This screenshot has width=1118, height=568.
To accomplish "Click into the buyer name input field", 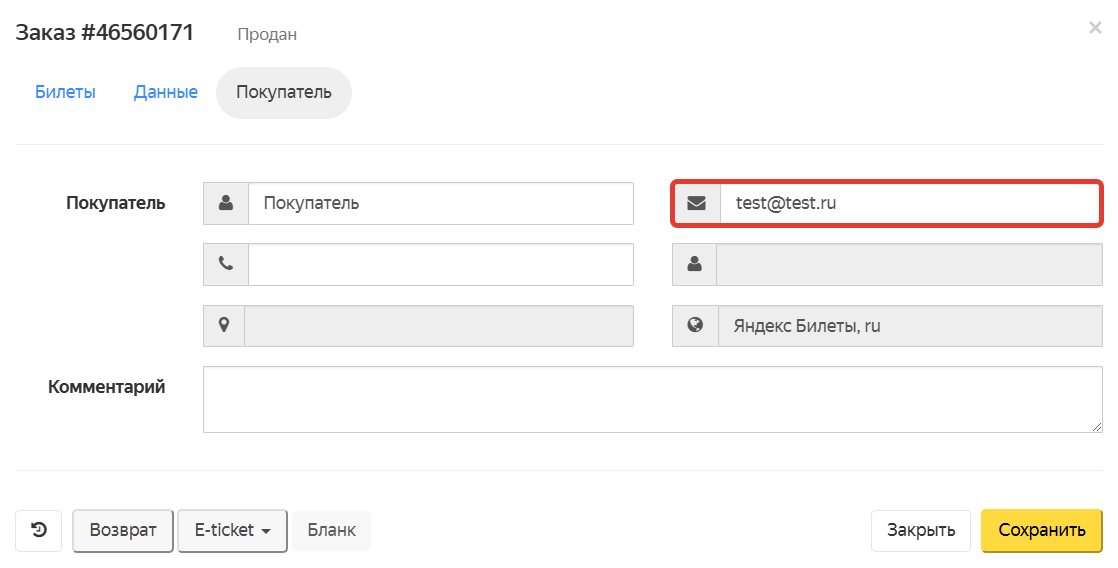I will click(440, 203).
